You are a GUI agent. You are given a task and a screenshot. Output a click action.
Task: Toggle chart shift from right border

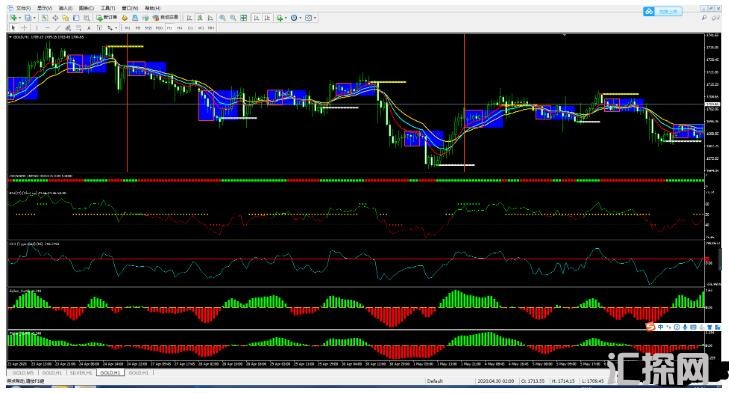[x=267, y=18]
